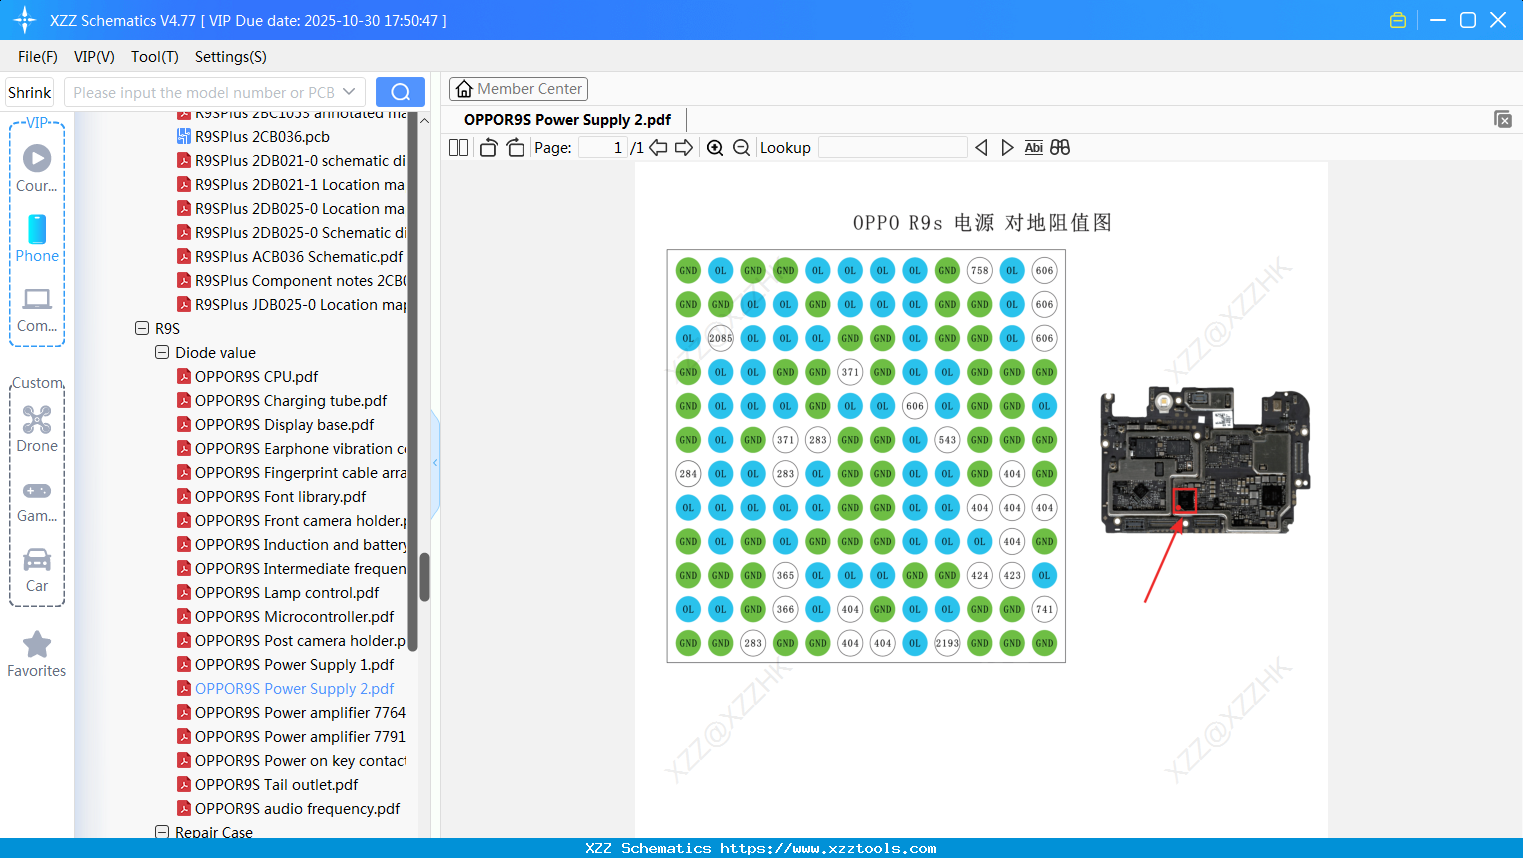
Task: Zoom out on the PDF page
Action: click(741, 148)
